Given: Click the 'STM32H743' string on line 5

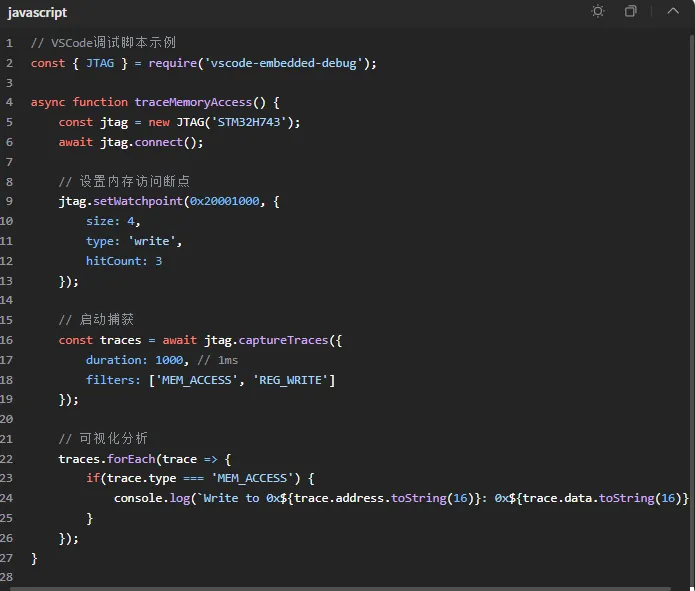Looking at the screenshot, I should [x=249, y=122].
